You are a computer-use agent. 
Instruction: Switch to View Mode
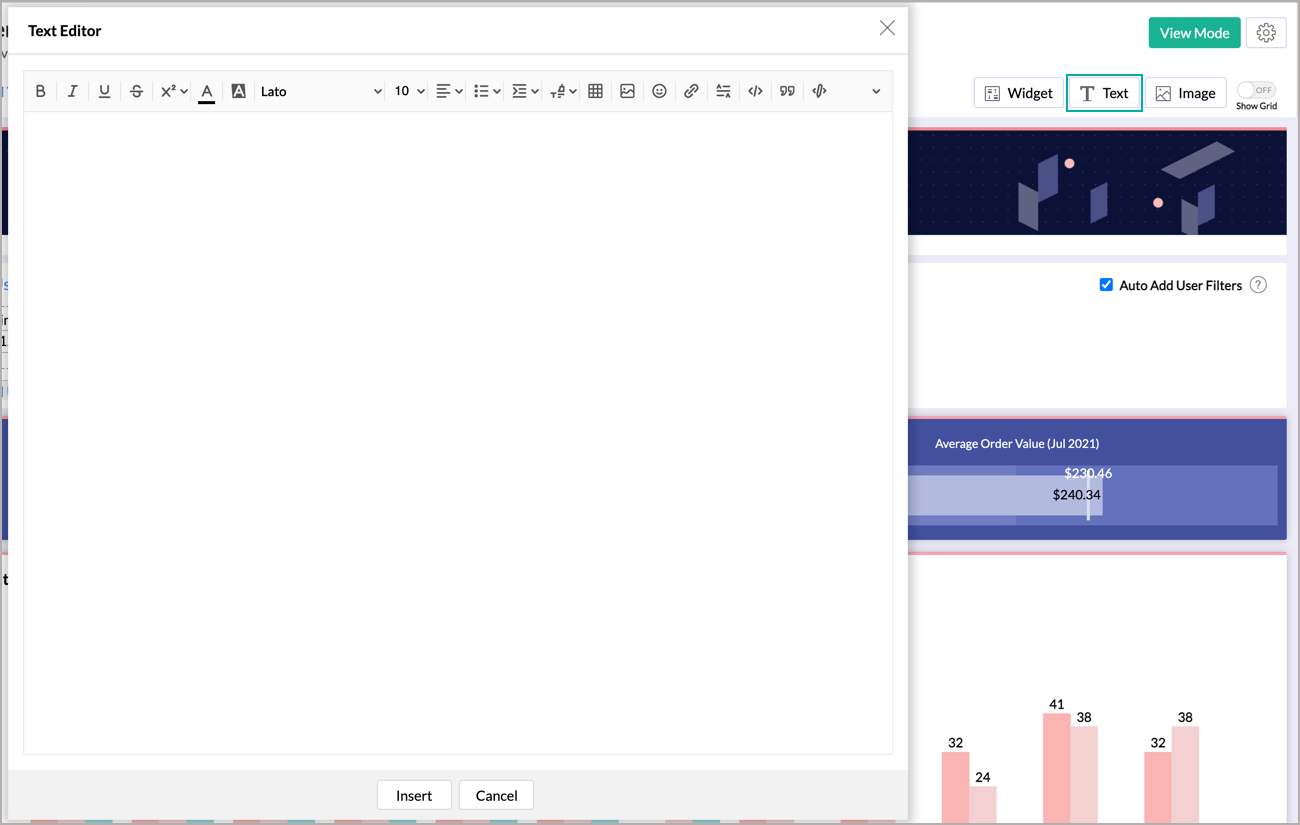click(1194, 32)
